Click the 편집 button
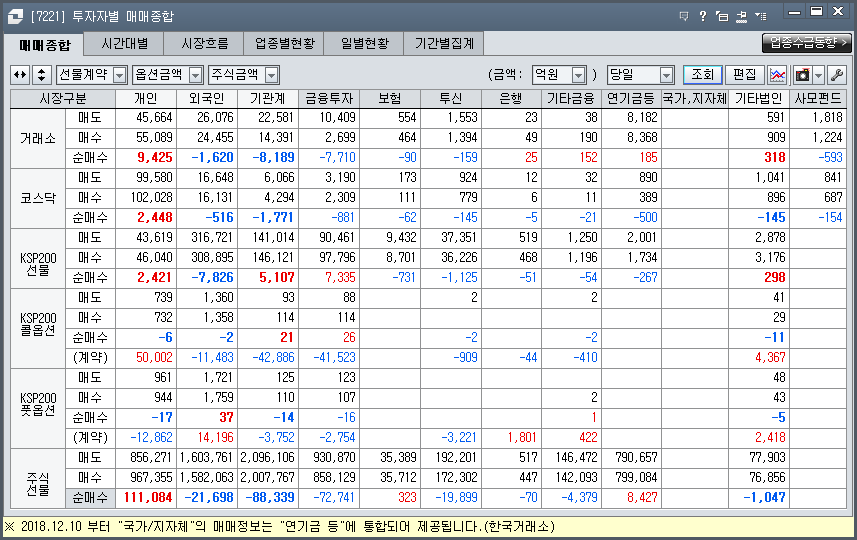This screenshot has width=857, height=540. click(744, 75)
